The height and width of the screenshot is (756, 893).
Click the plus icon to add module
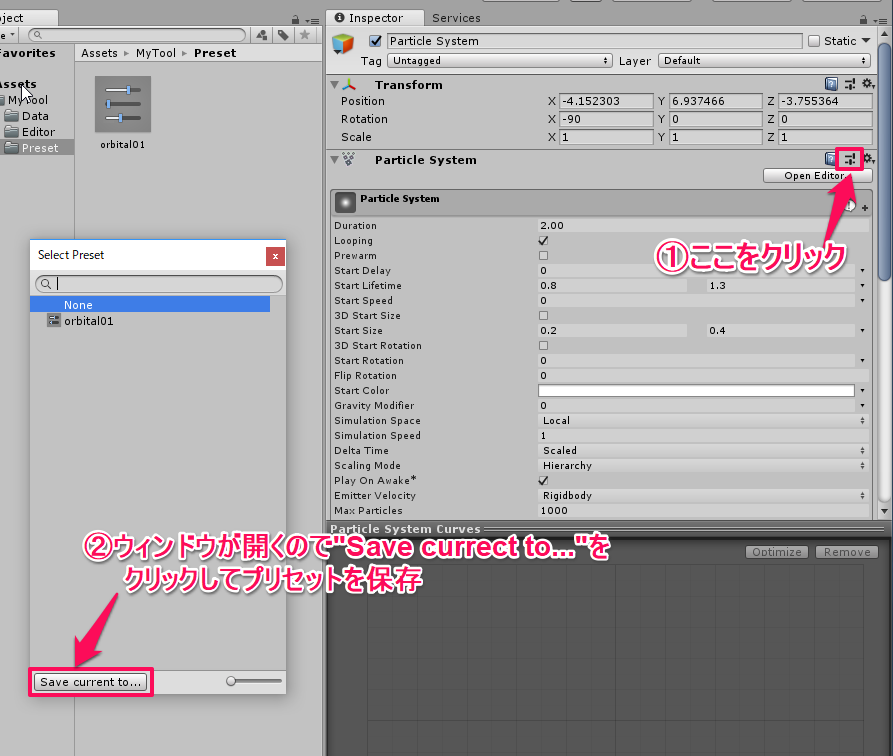865,208
